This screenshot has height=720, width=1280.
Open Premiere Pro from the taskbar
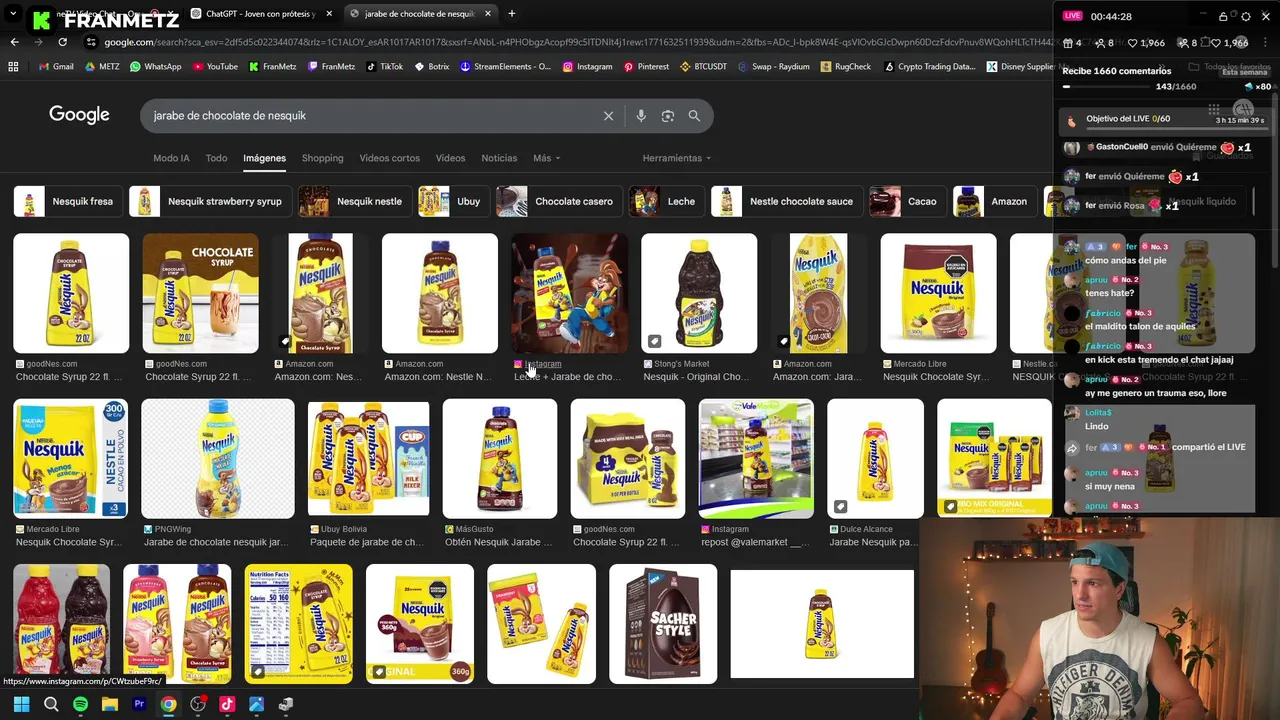click(x=139, y=704)
